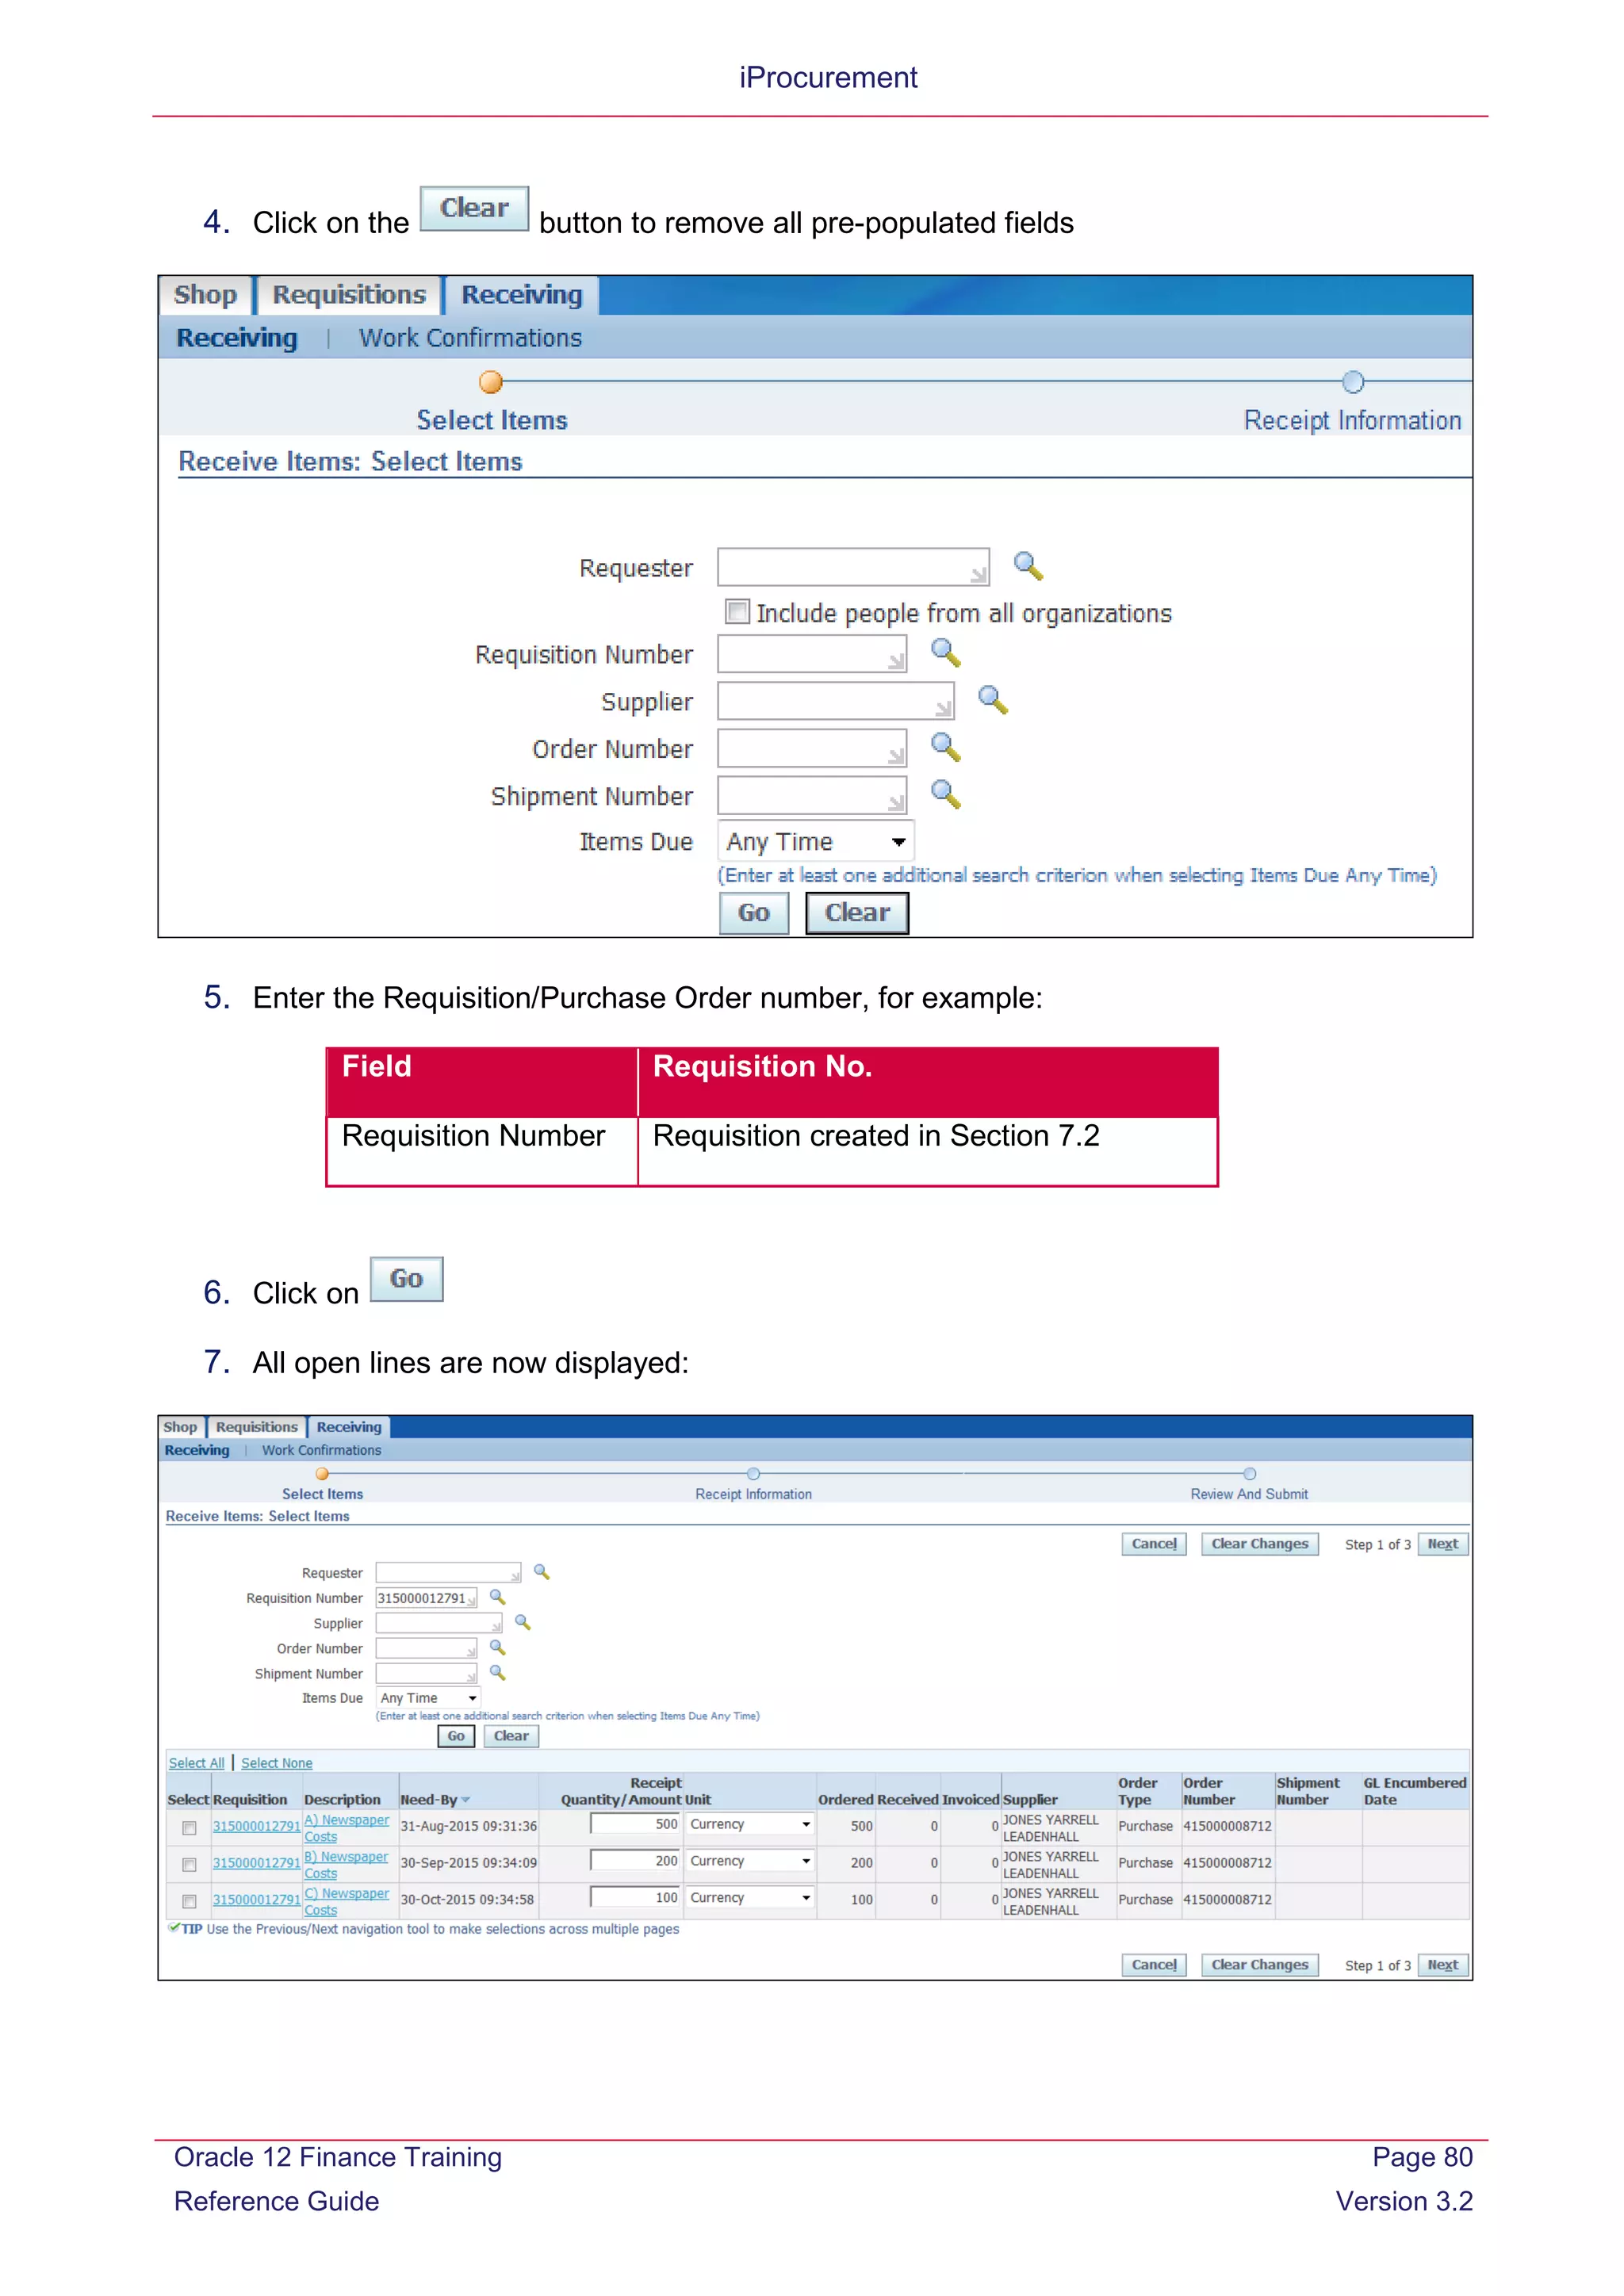Click the Requisition Number search icon in top form
The image size is (1624, 2296).
coord(945,653)
